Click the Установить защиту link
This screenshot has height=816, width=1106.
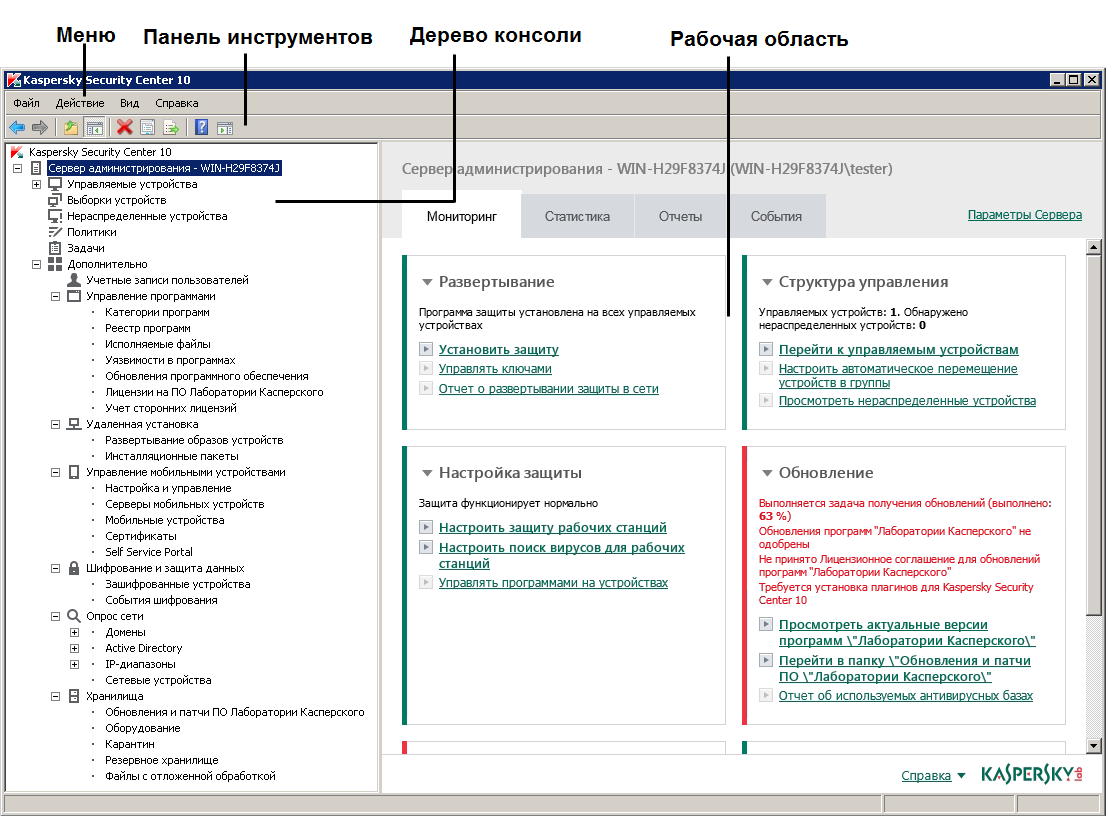pyautogui.click(x=499, y=349)
